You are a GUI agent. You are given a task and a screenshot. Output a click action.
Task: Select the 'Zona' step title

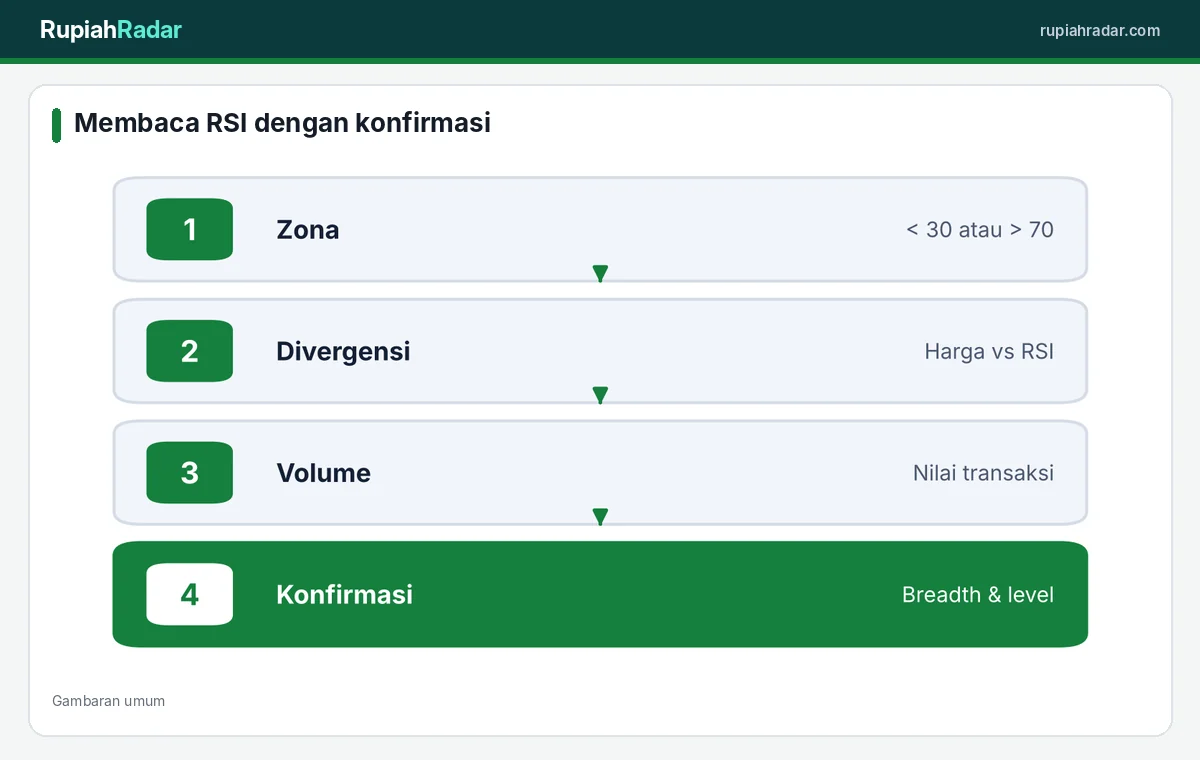(x=308, y=230)
